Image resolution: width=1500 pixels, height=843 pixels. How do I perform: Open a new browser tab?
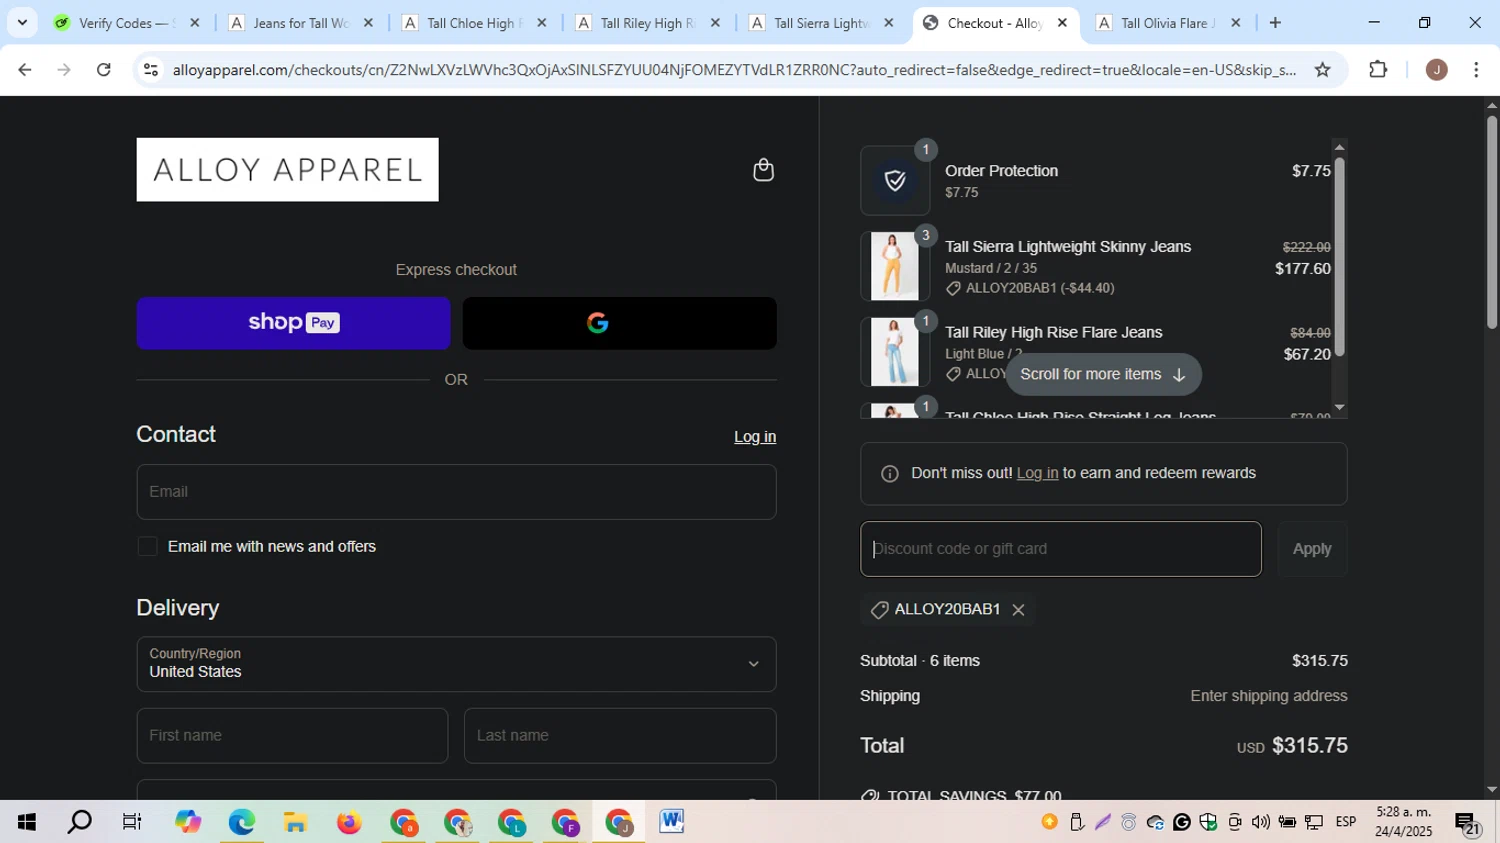(1275, 23)
